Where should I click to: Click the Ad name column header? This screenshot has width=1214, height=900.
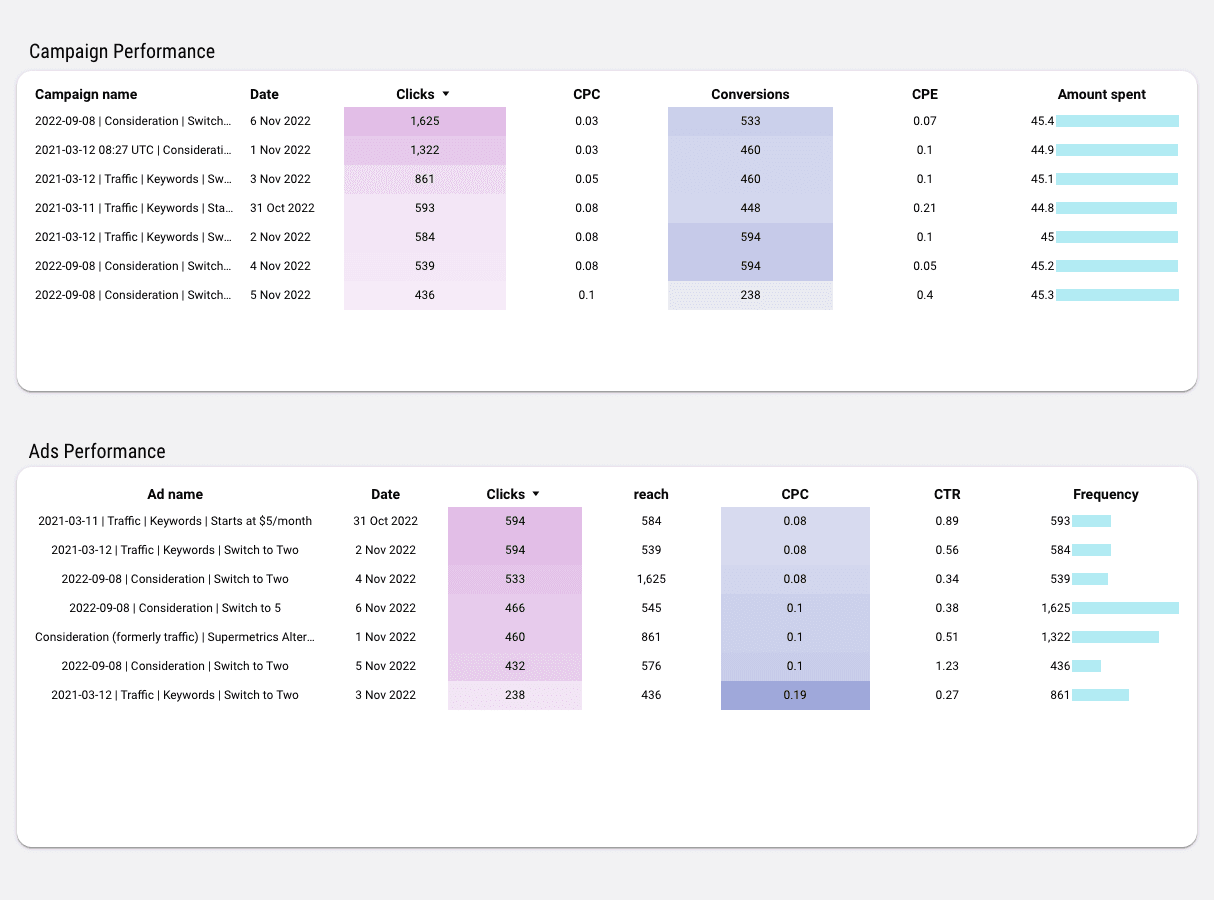pos(175,494)
